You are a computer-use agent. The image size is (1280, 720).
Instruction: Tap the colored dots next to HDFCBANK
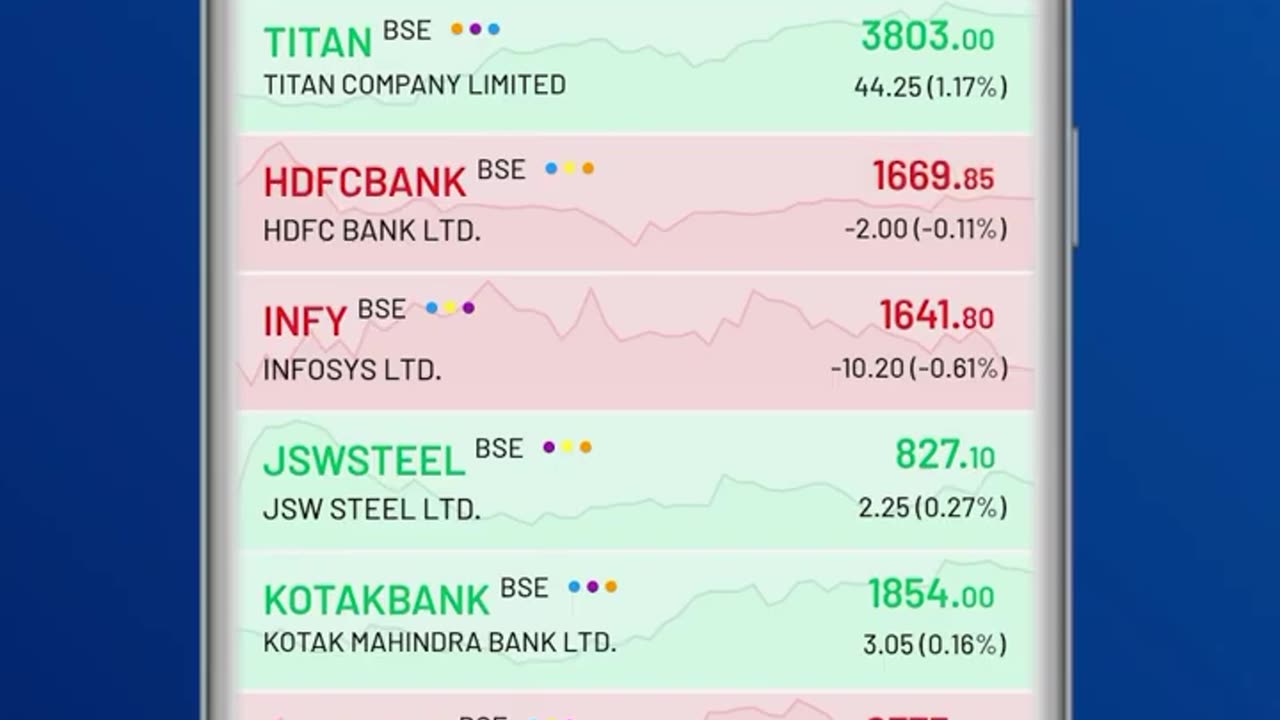click(569, 168)
